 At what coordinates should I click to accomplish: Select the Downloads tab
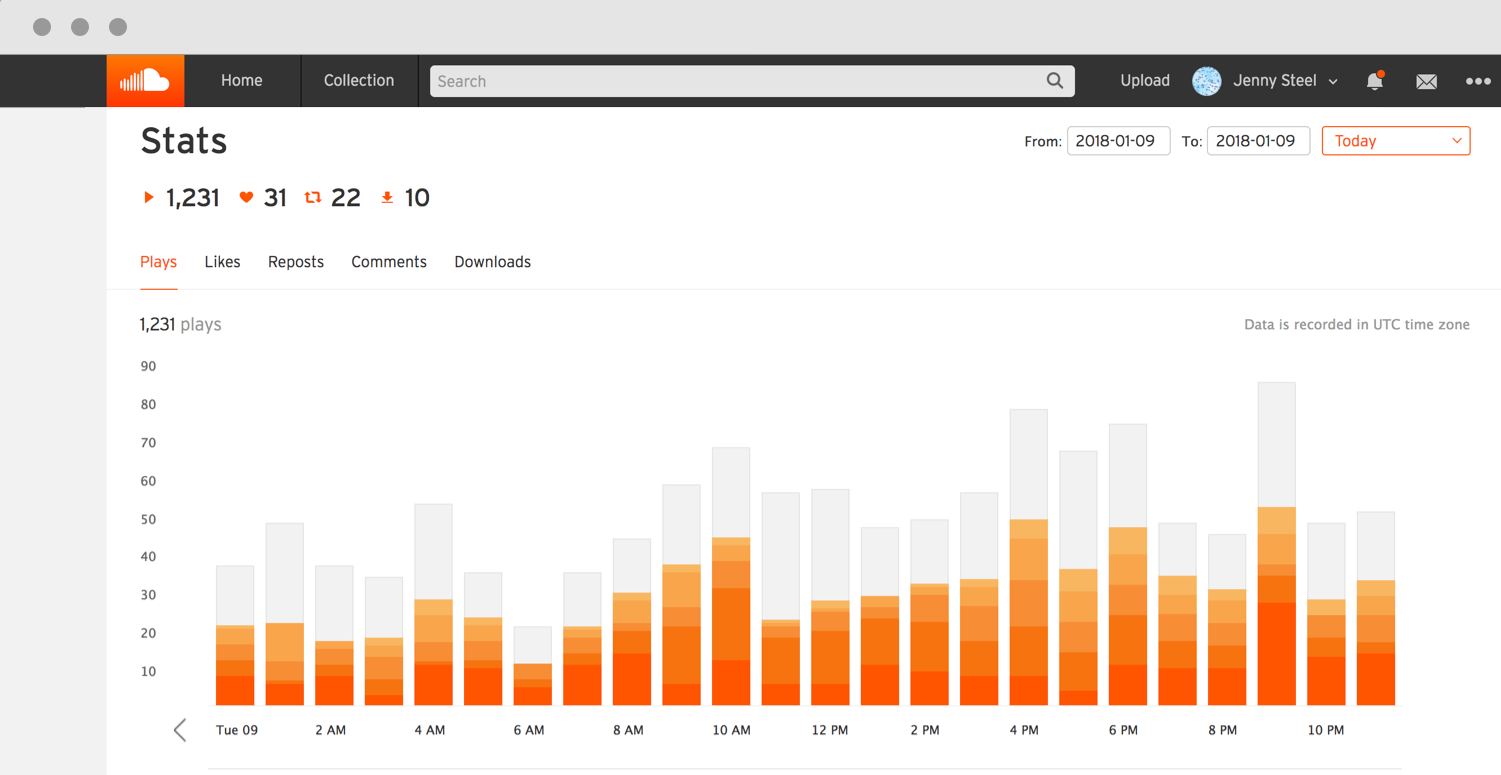pos(492,262)
